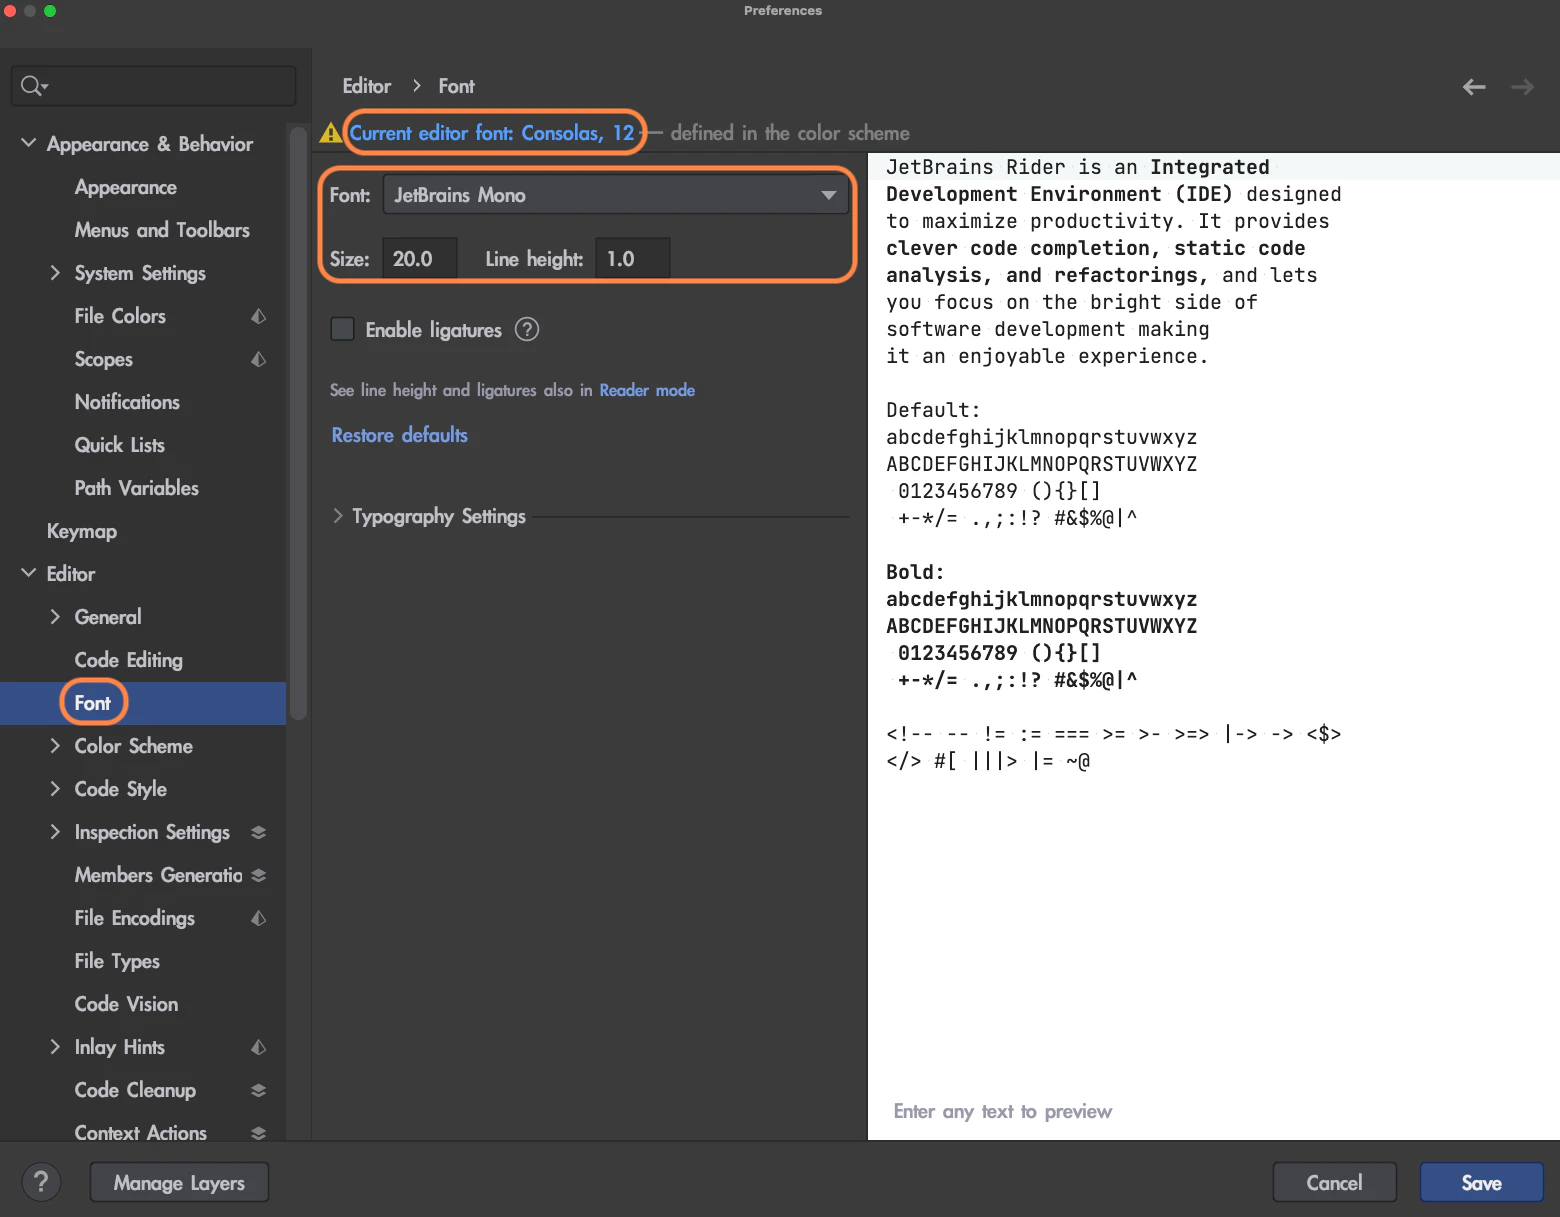1560x1217 pixels.
Task: Click the layer icon beside File Colors
Action: point(258,316)
